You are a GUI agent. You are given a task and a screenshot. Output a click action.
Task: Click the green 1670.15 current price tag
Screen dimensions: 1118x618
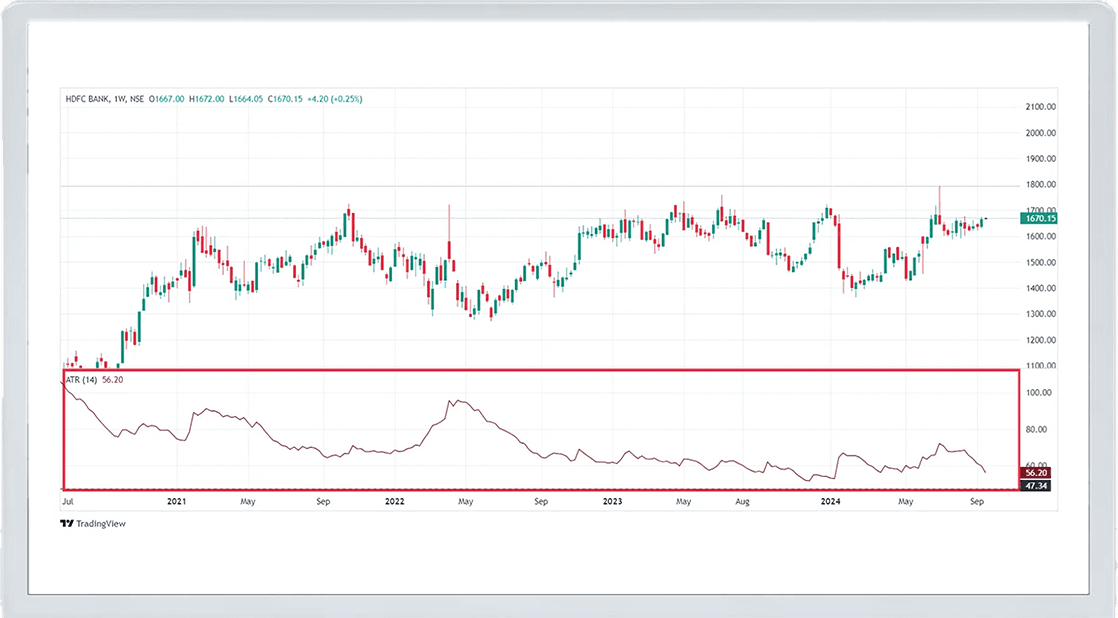[x=1040, y=218]
